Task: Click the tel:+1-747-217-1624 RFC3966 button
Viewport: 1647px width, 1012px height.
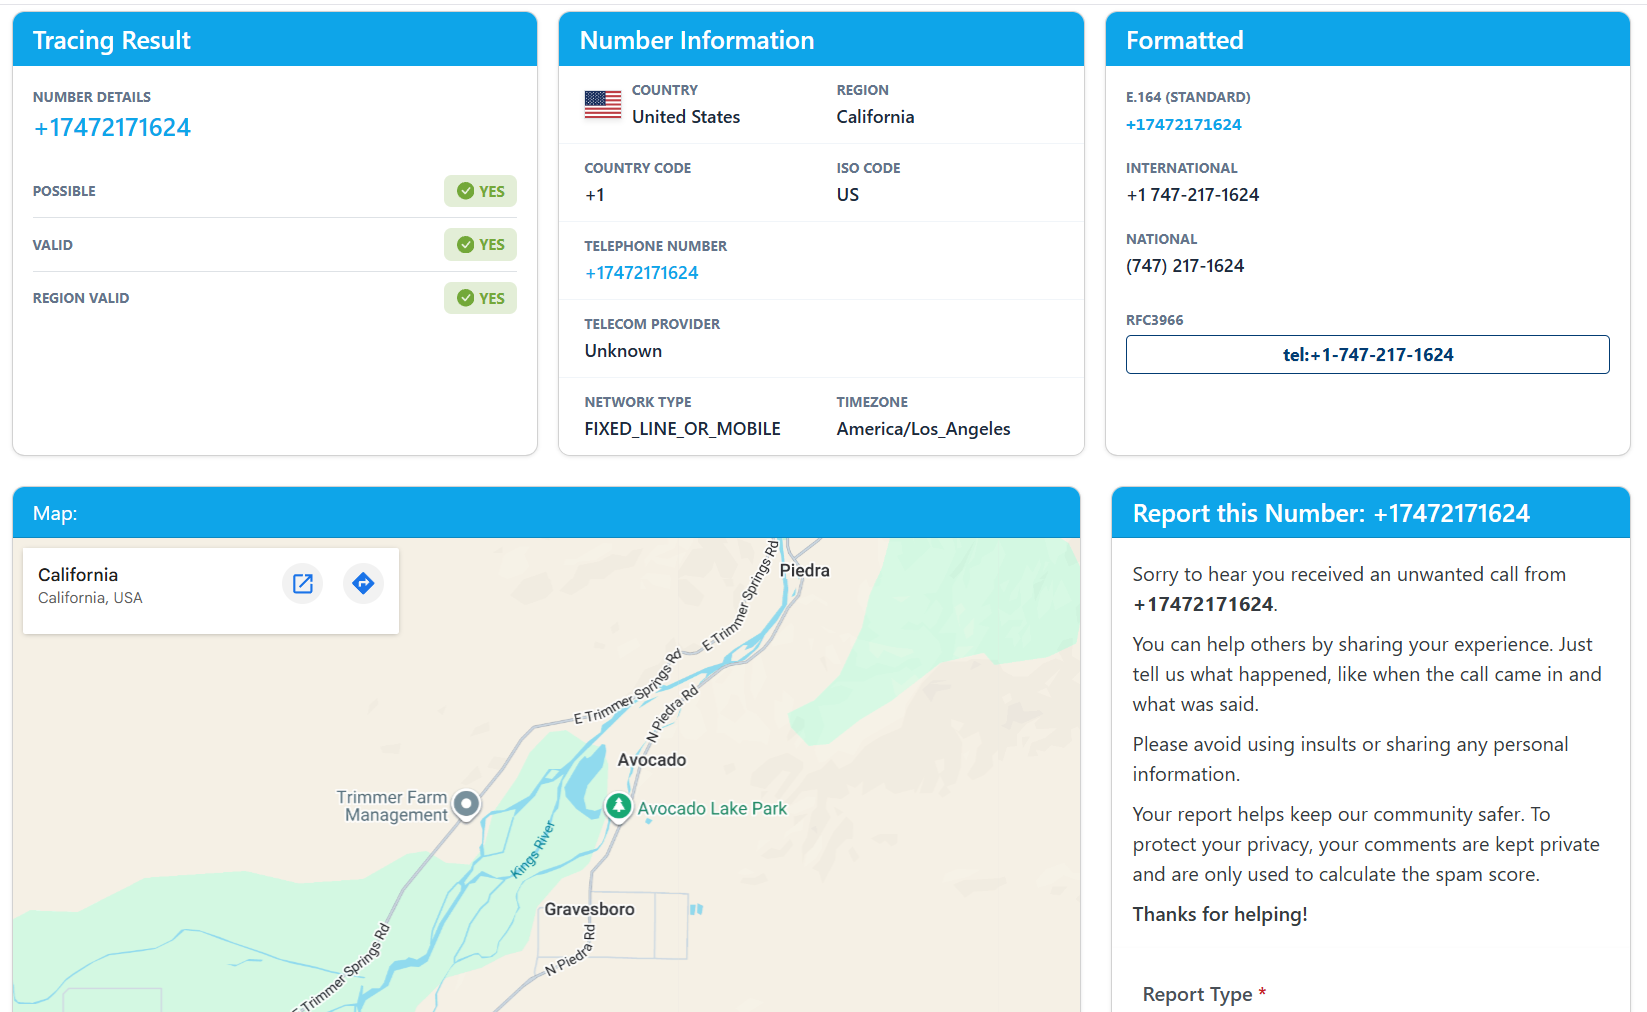Action: point(1367,355)
